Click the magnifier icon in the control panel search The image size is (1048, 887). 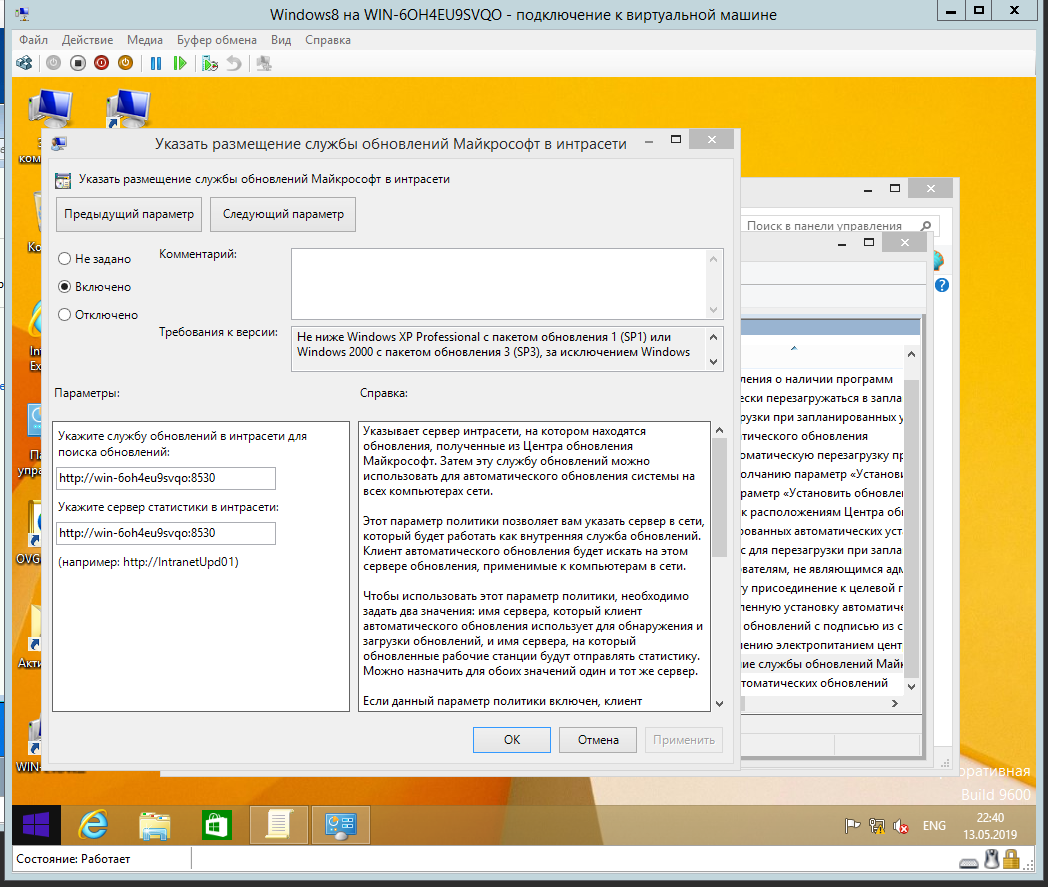[x=926, y=226]
